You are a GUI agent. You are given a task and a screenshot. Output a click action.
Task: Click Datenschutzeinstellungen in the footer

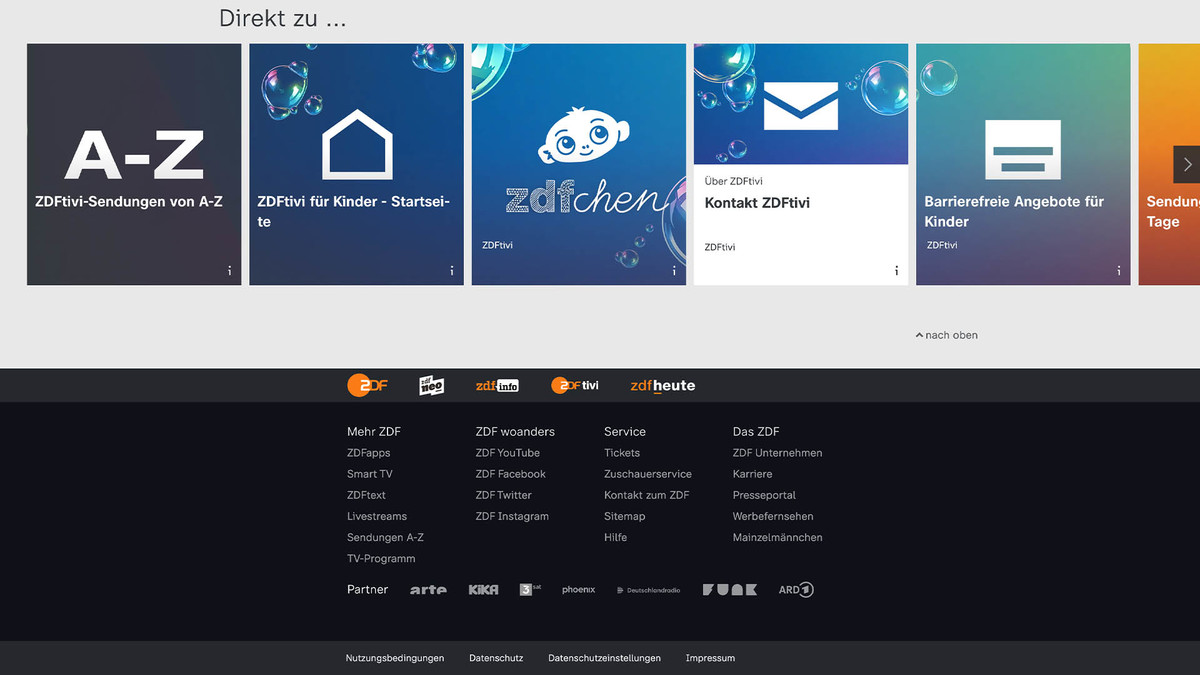point(604,658)
